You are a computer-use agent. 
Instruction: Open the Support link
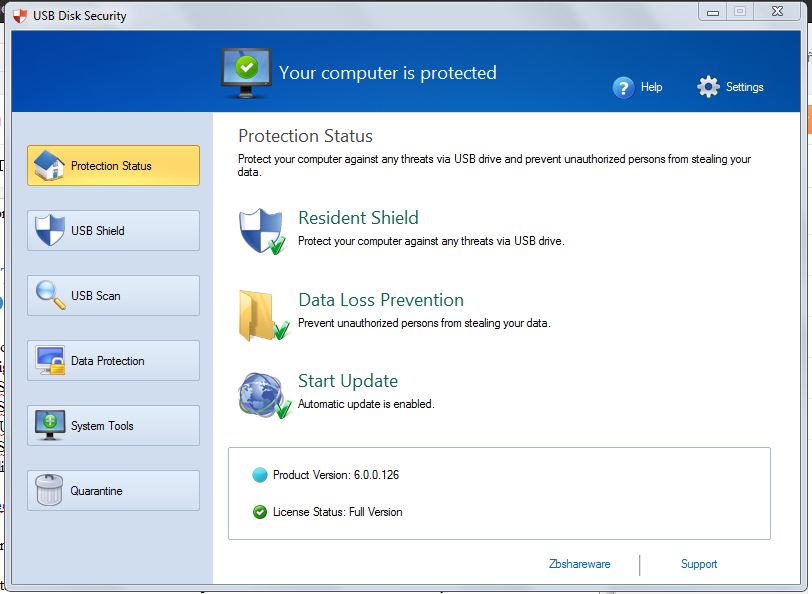pos(699,564)
